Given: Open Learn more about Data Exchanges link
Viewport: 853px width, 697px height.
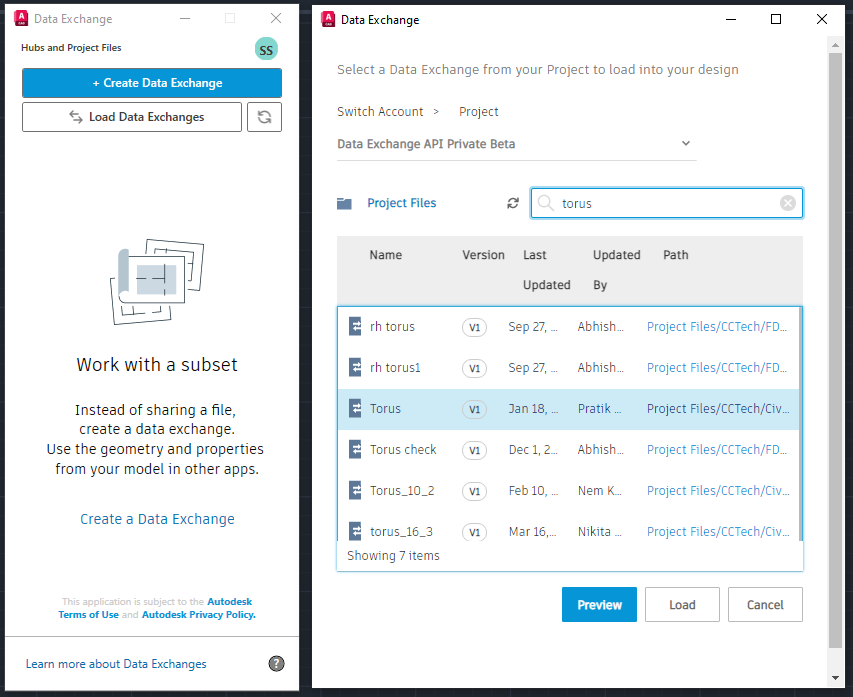Looking at the screenshot, I should pos(116,664).
